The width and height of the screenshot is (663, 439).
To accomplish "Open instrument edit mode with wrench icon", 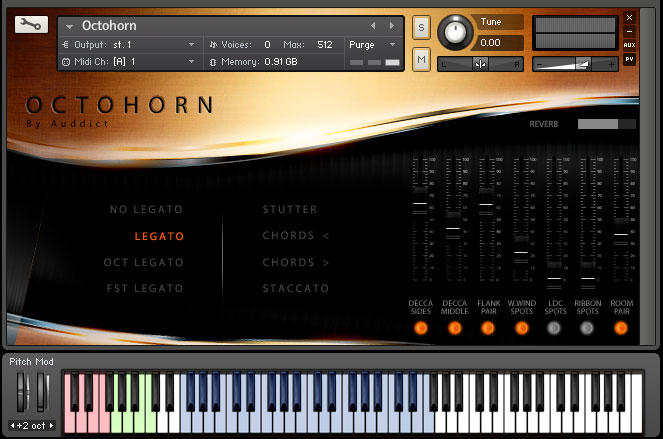I will pos(31,25).
